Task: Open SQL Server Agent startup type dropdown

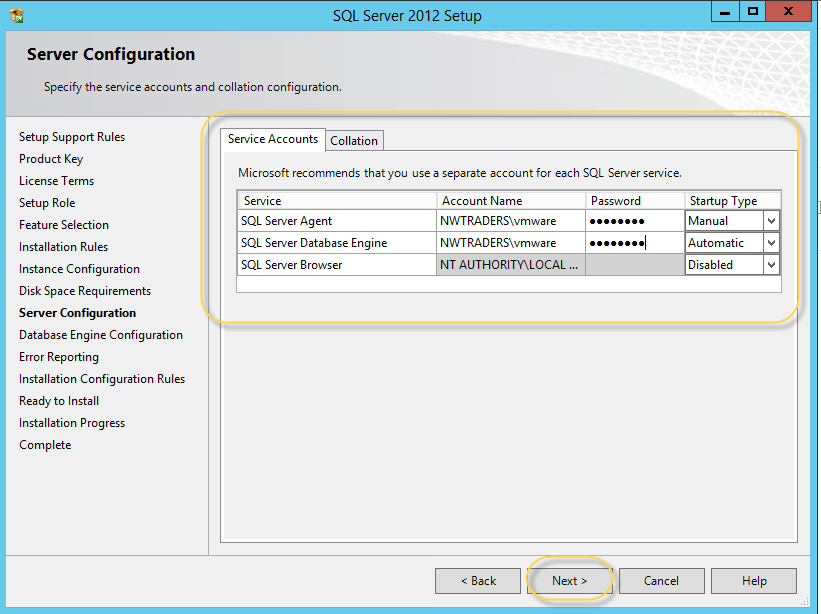Action: click(770, 221)
